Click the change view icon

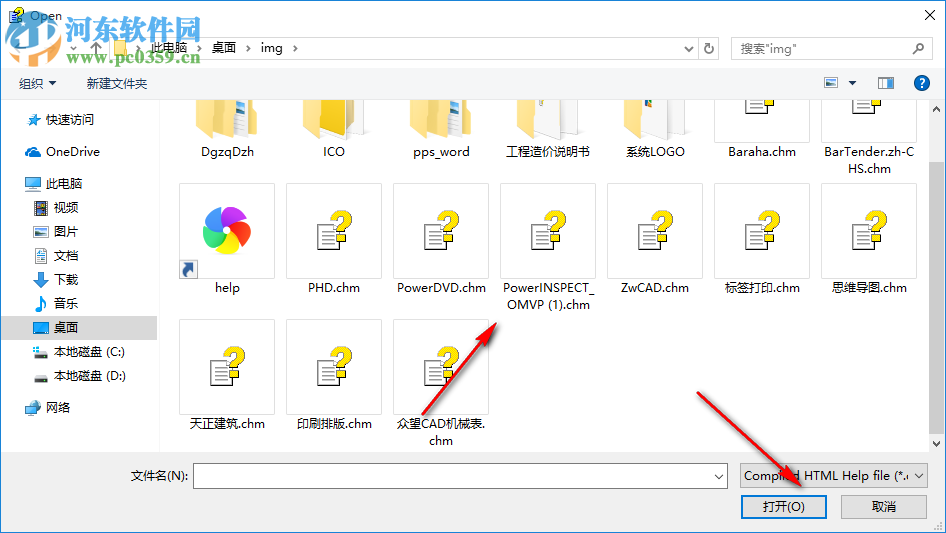(x=831, y=83)
